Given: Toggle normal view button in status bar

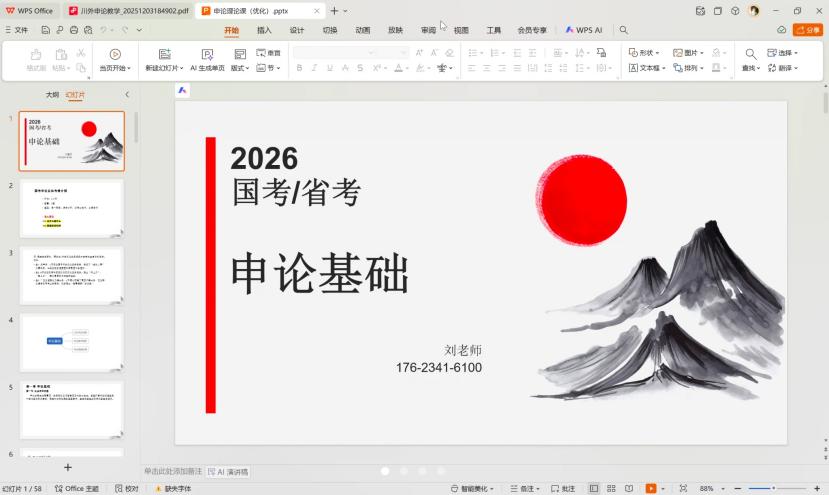Looking at the screenshot, I should pyautogui.click(x=594, y=489).
